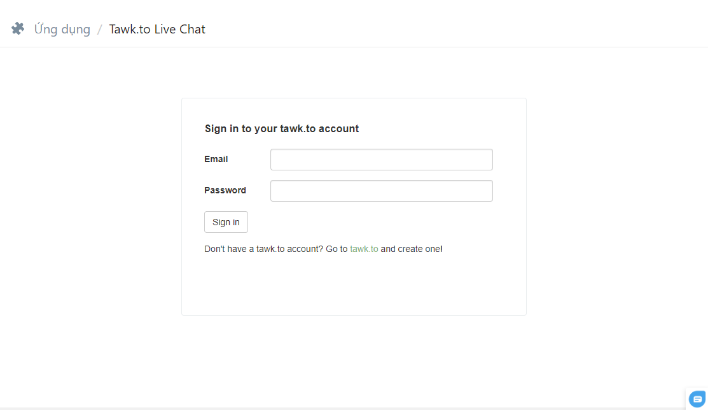Screen dimensions: 717x411
Task: Click the Sign in button
Action: coord(226,222)
